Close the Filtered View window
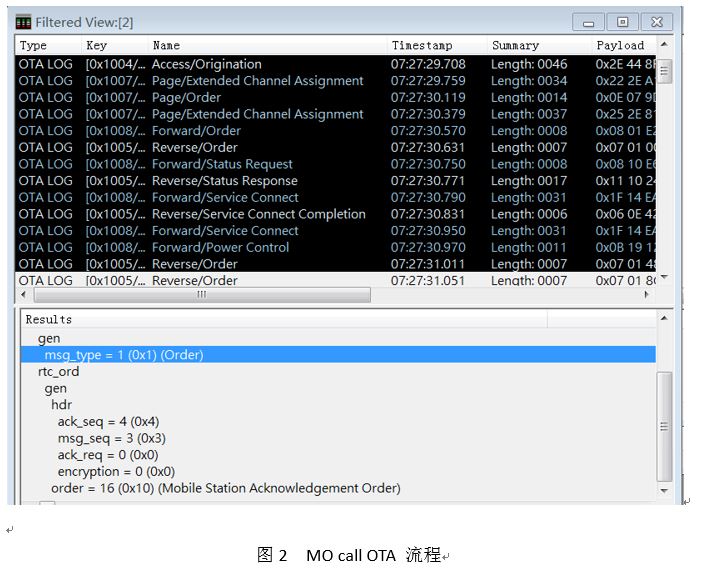Viewport: 701px width, 574px height. pyautogui.click(x=657, y=22)
